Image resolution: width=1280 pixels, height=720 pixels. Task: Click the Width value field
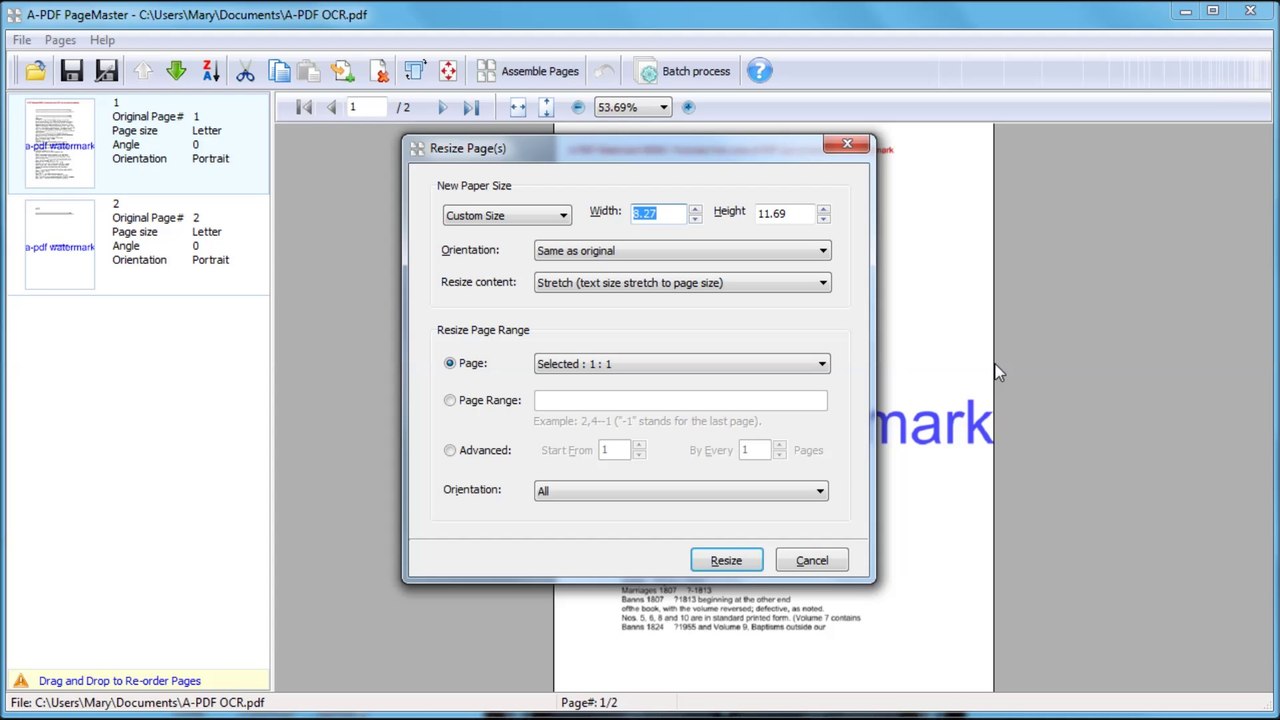(x=658, y=213)
